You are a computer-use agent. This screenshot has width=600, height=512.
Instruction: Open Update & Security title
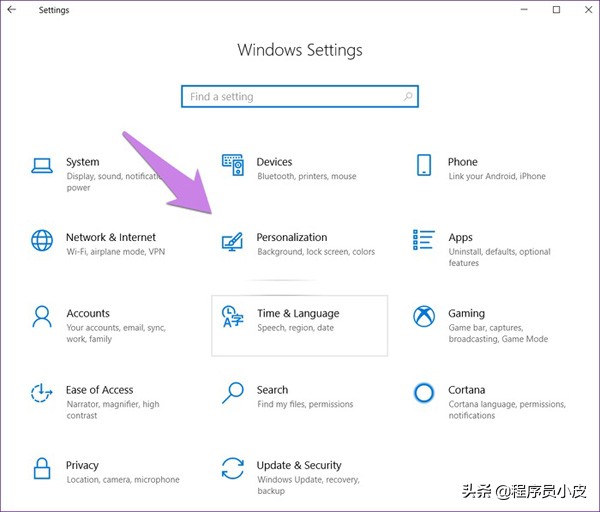tap(299, 465)
